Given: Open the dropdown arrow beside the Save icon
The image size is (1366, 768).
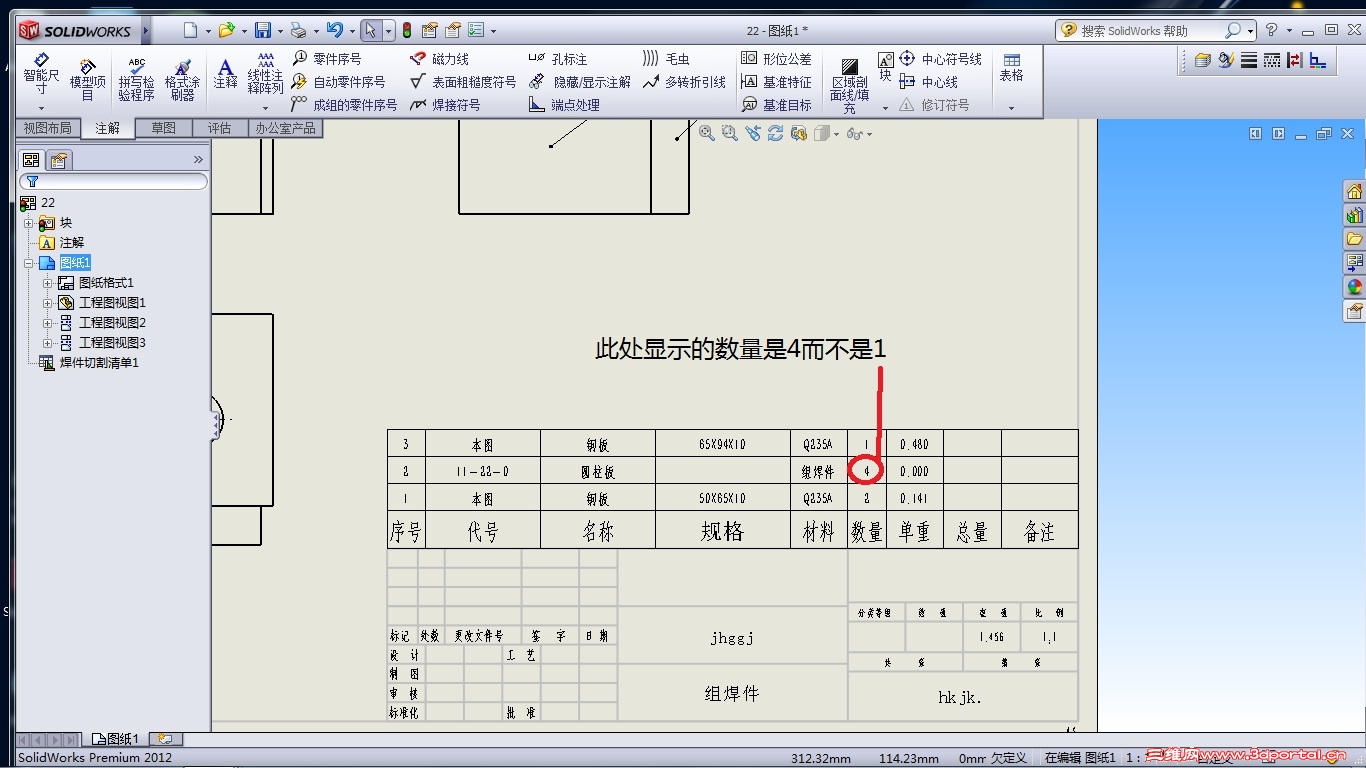Looking at the screenshot, I should click(280, 31).
